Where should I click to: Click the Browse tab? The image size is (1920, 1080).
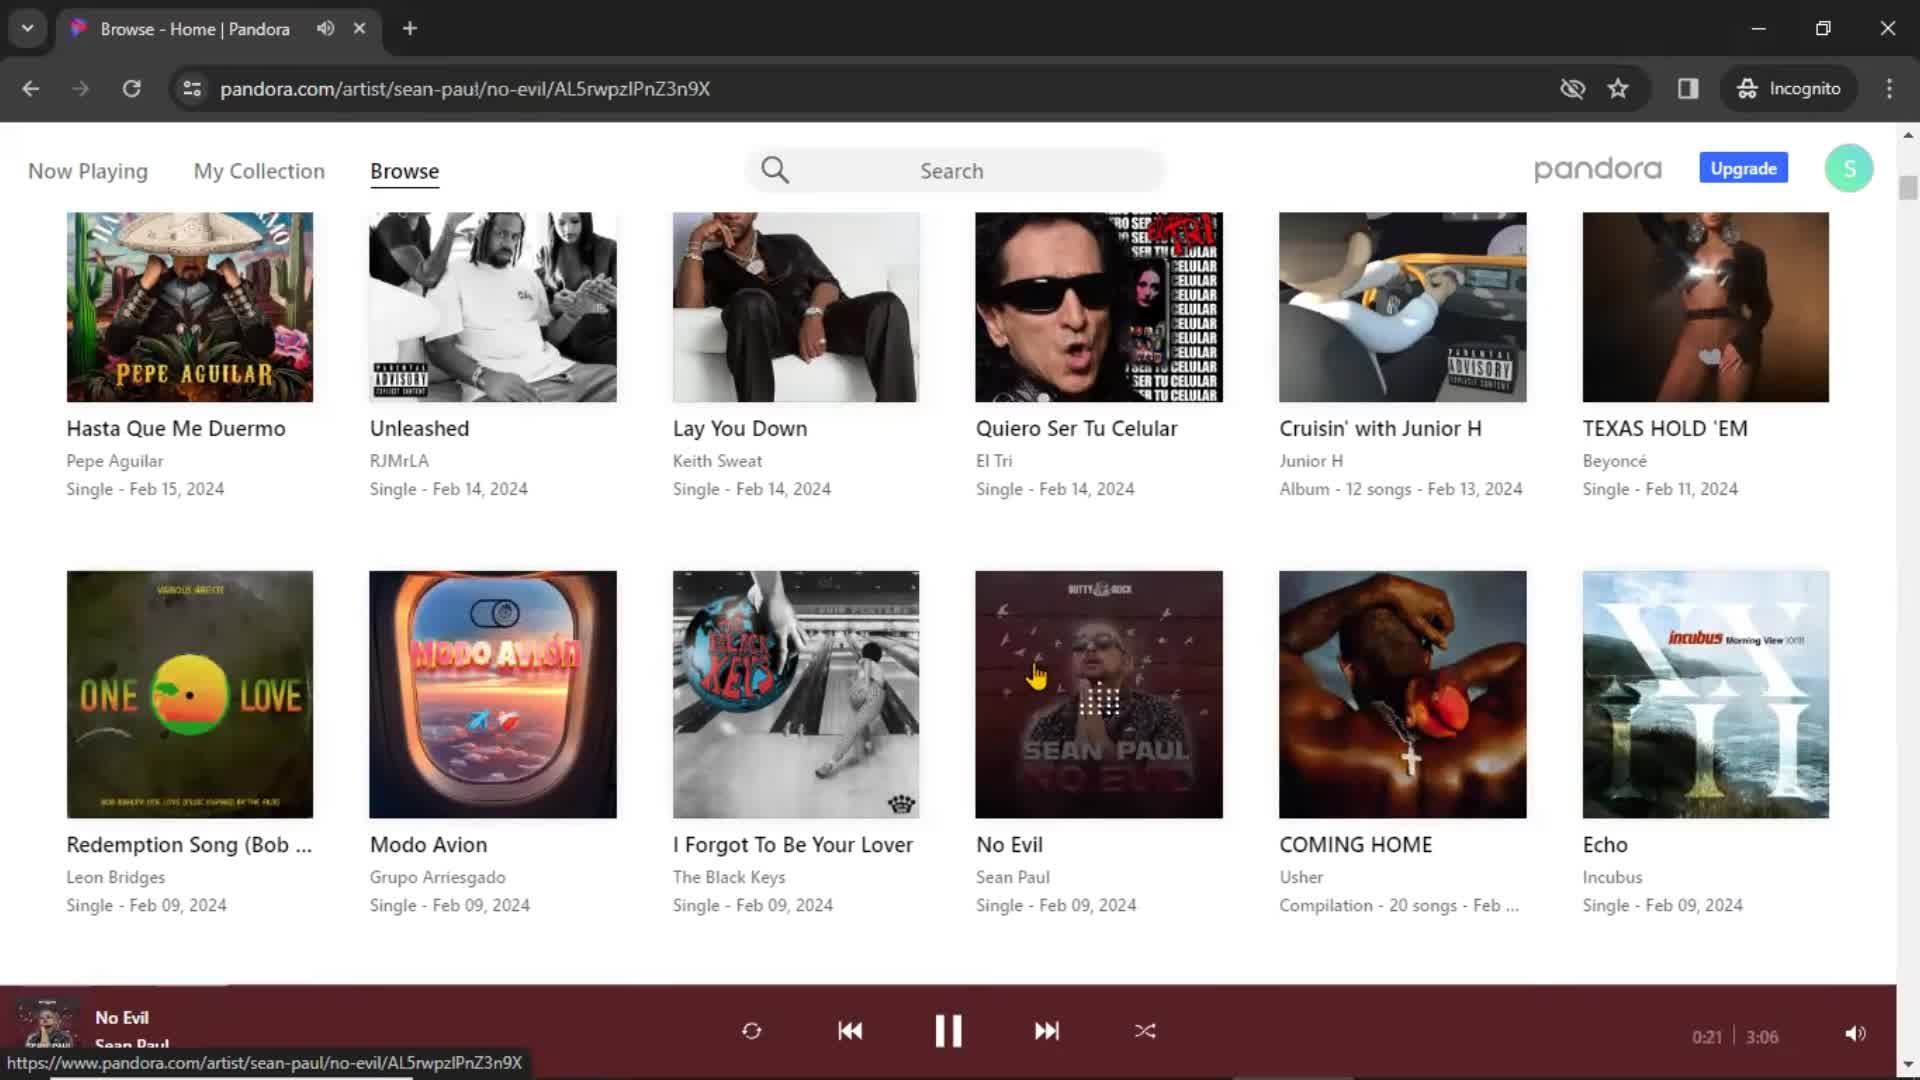click(405, 170)
